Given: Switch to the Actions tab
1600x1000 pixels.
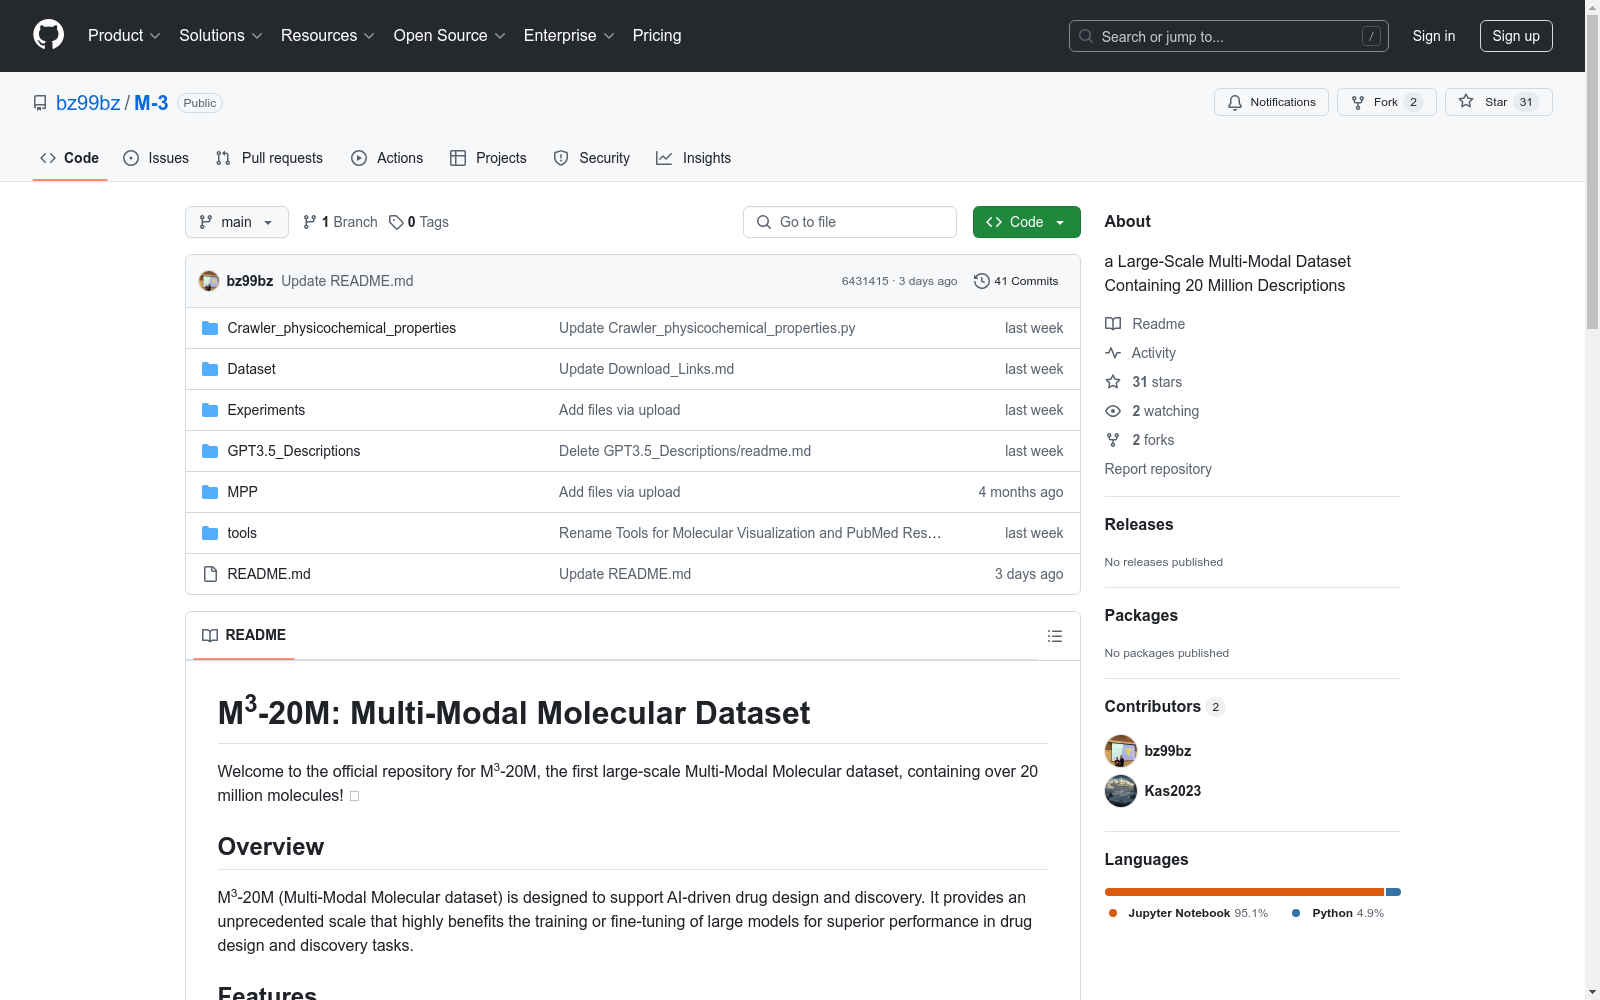Looking at the screenshot, I should tap(387, 158).
